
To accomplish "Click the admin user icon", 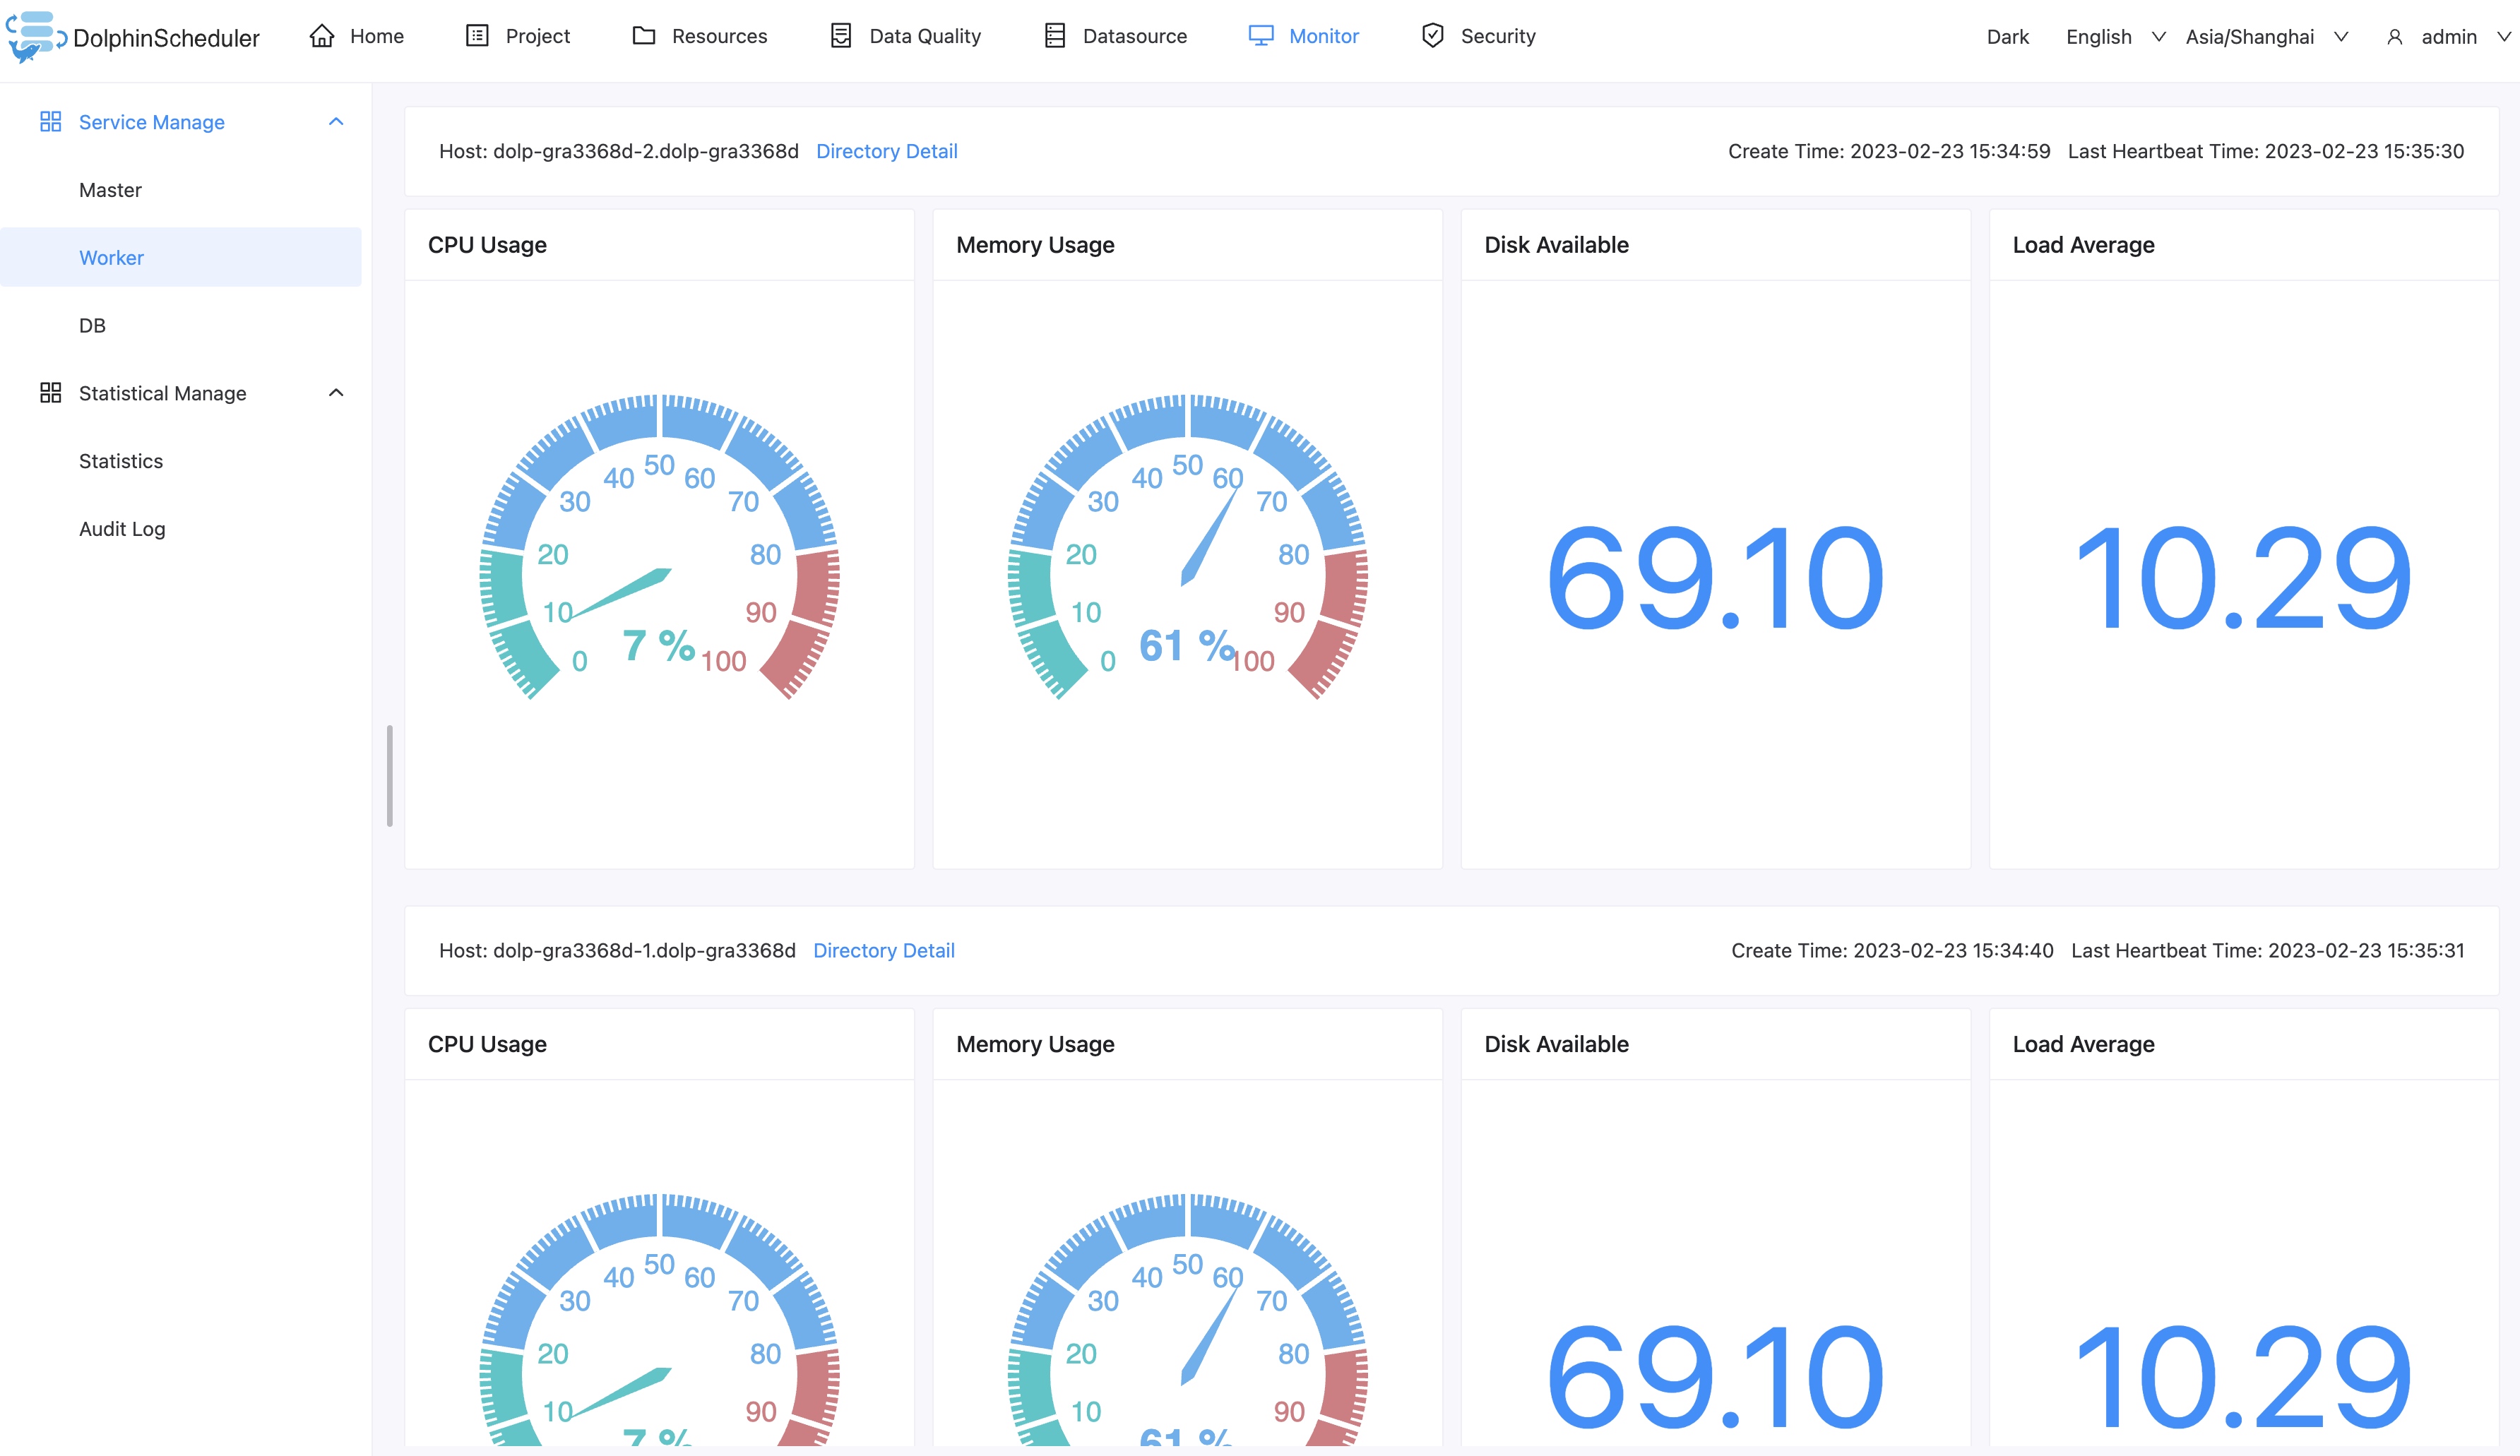I will [x=2394, y=37].
